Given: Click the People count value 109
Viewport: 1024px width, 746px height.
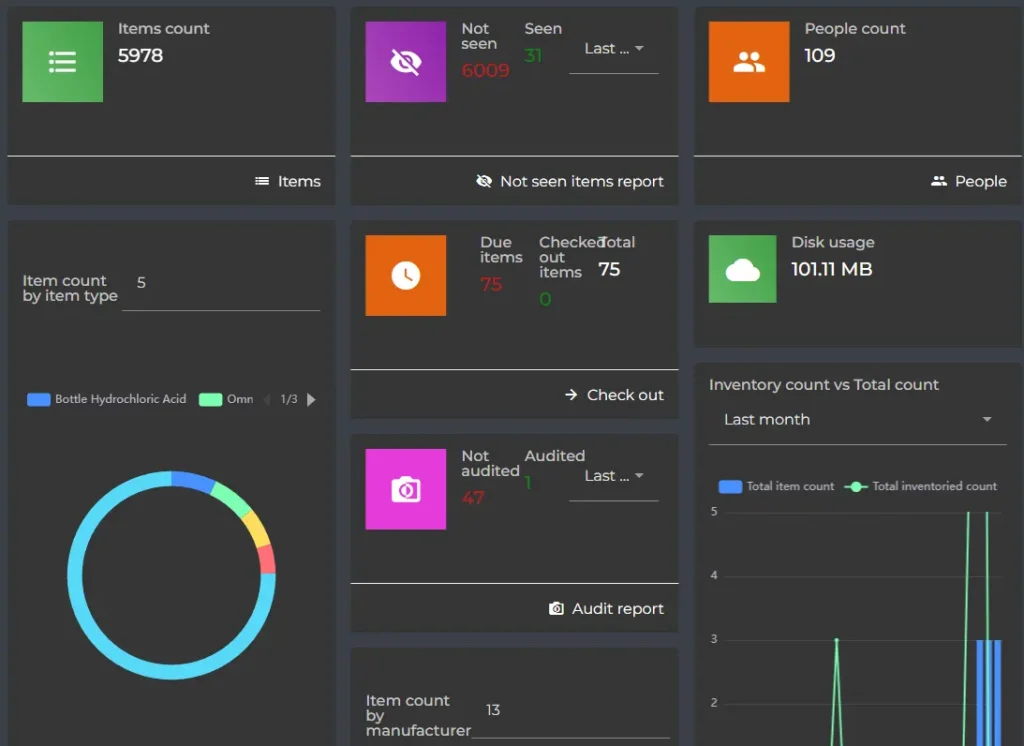Looking at the screenshot, I should [x=820, y=56].
